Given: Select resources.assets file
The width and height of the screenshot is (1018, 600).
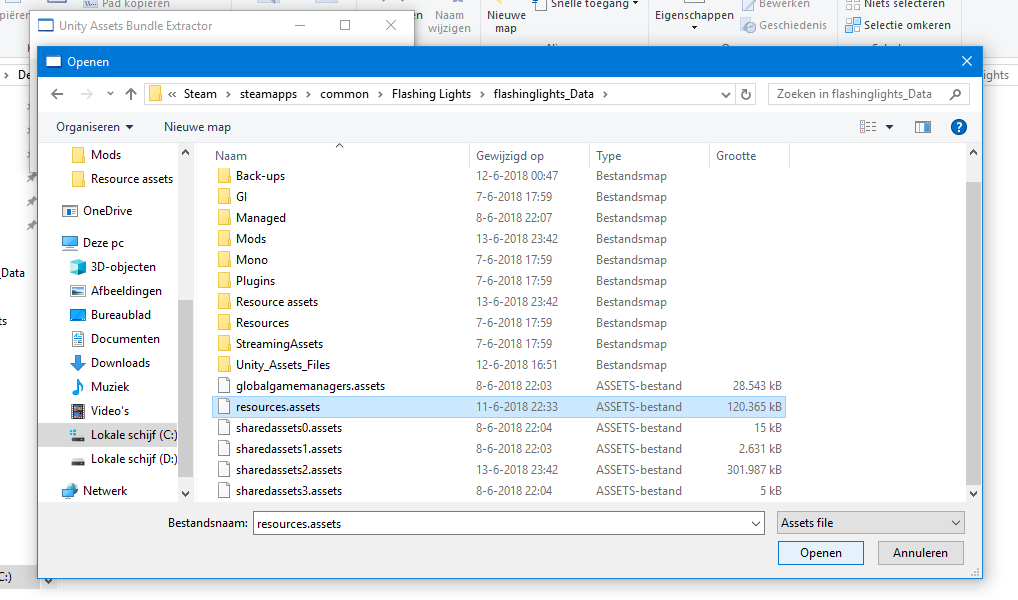Looking at the screenshot, I should [499, 407].
